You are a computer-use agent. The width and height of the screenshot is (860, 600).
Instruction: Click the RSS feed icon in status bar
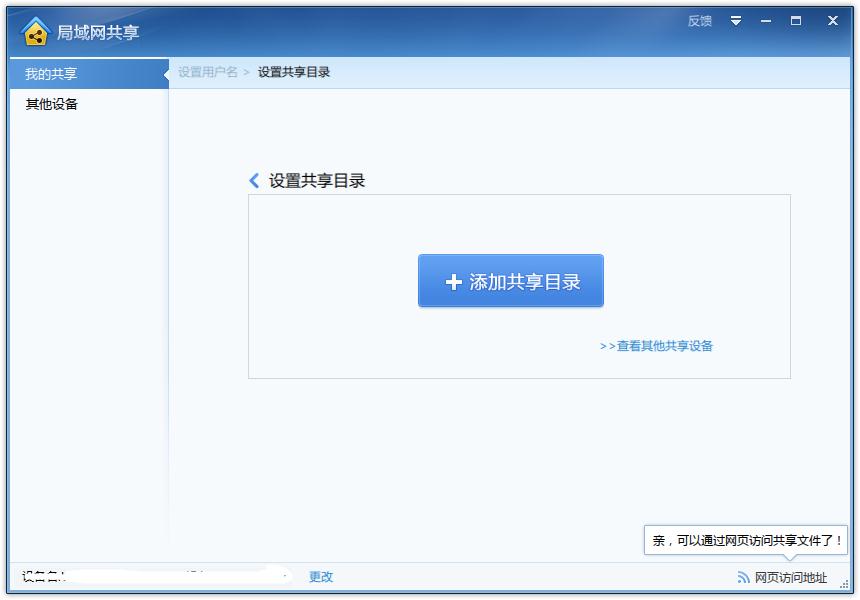743,578
